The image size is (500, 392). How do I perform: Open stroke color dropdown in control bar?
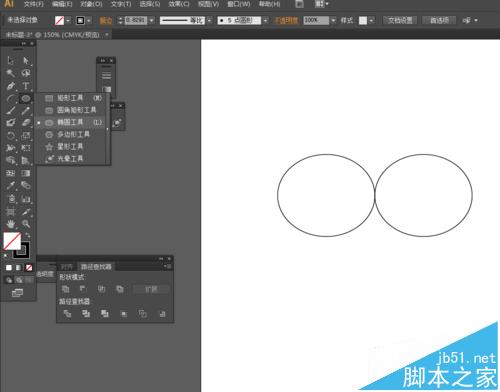click(x=89, y=21)
